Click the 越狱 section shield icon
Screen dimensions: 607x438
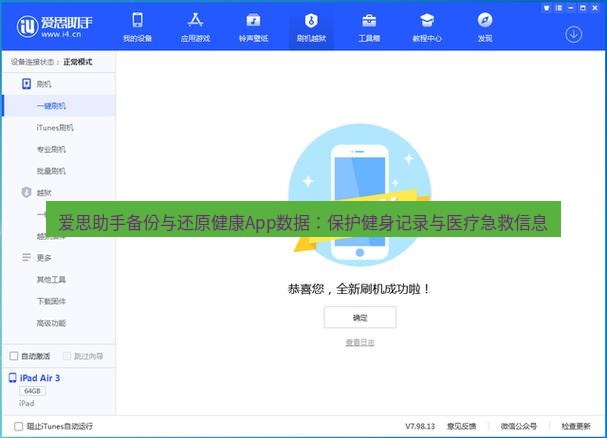point(26,192)
